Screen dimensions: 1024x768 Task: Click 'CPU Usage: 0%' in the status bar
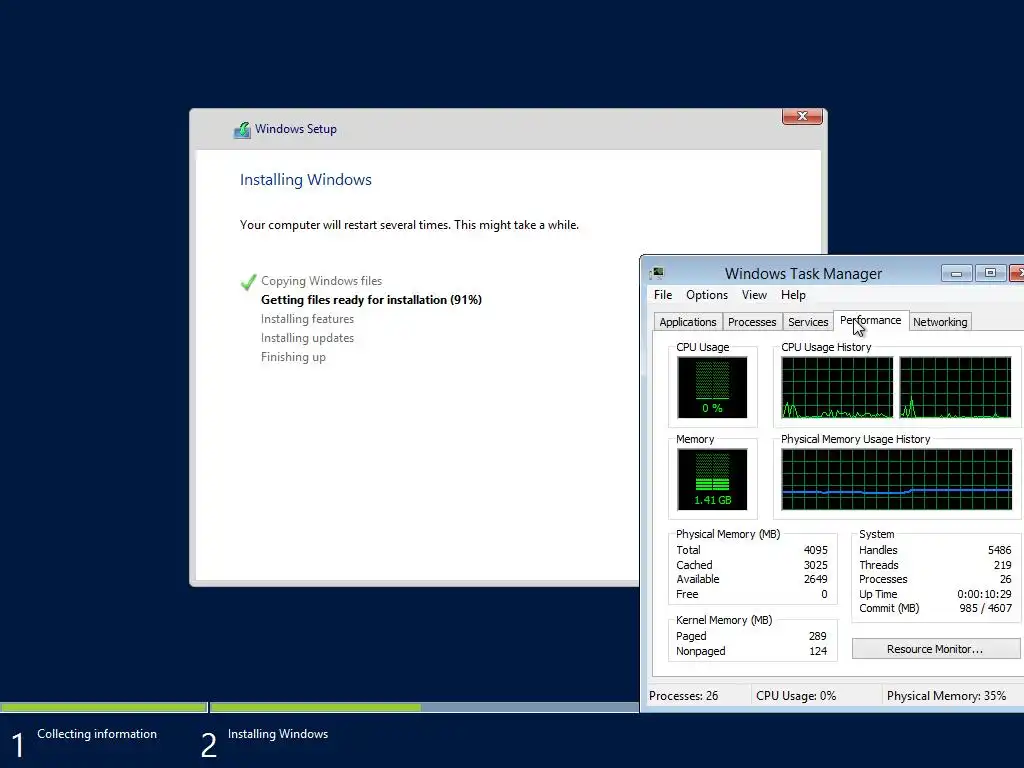click(795, 696)
